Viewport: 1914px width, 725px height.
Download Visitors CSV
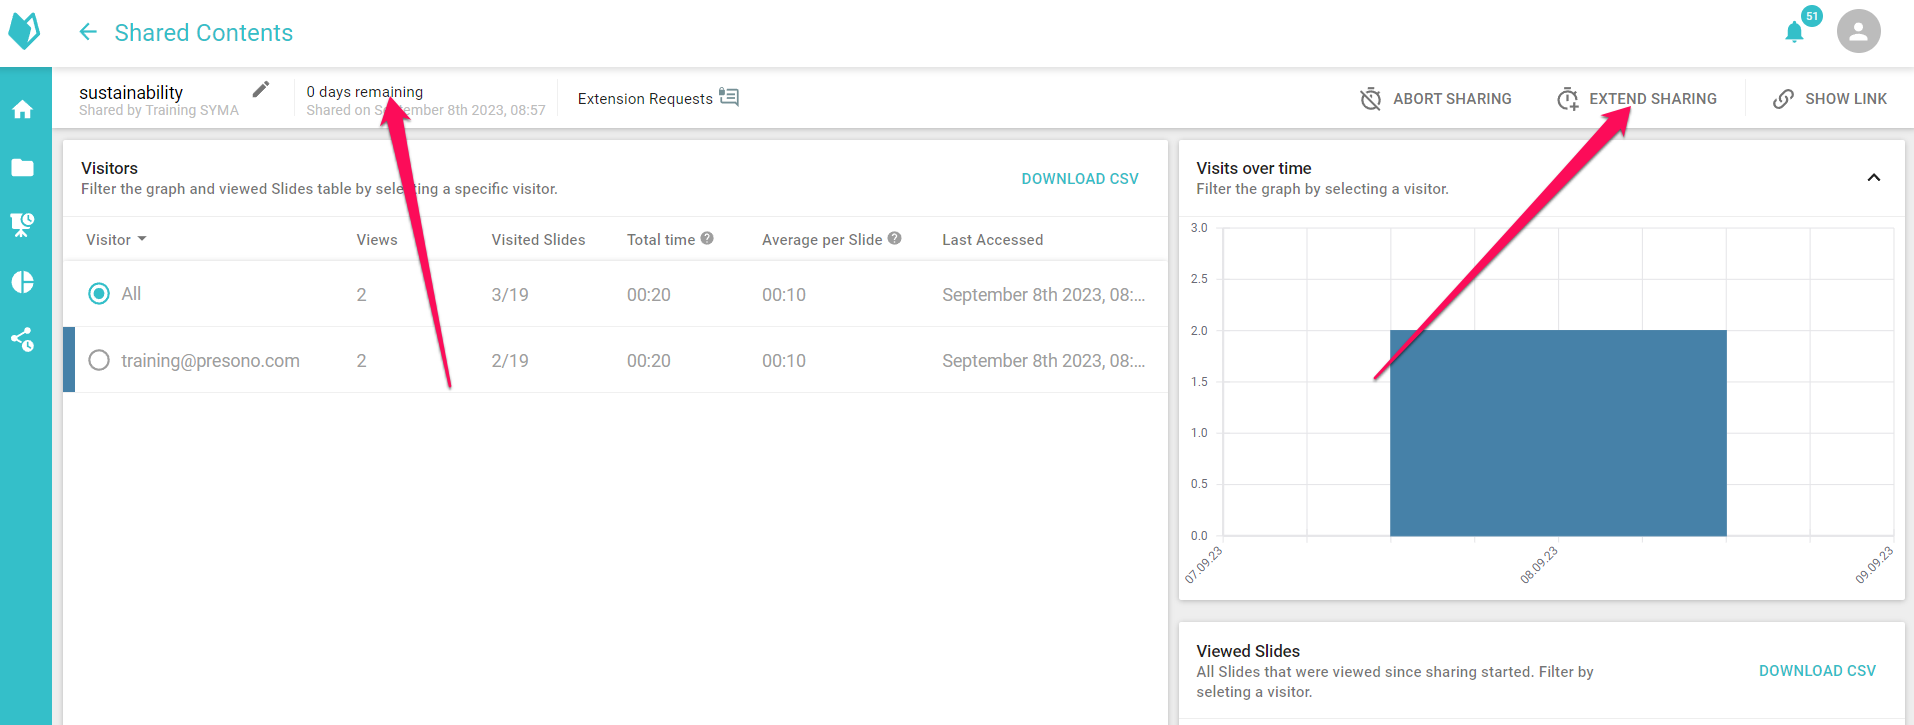[1080, 178]
